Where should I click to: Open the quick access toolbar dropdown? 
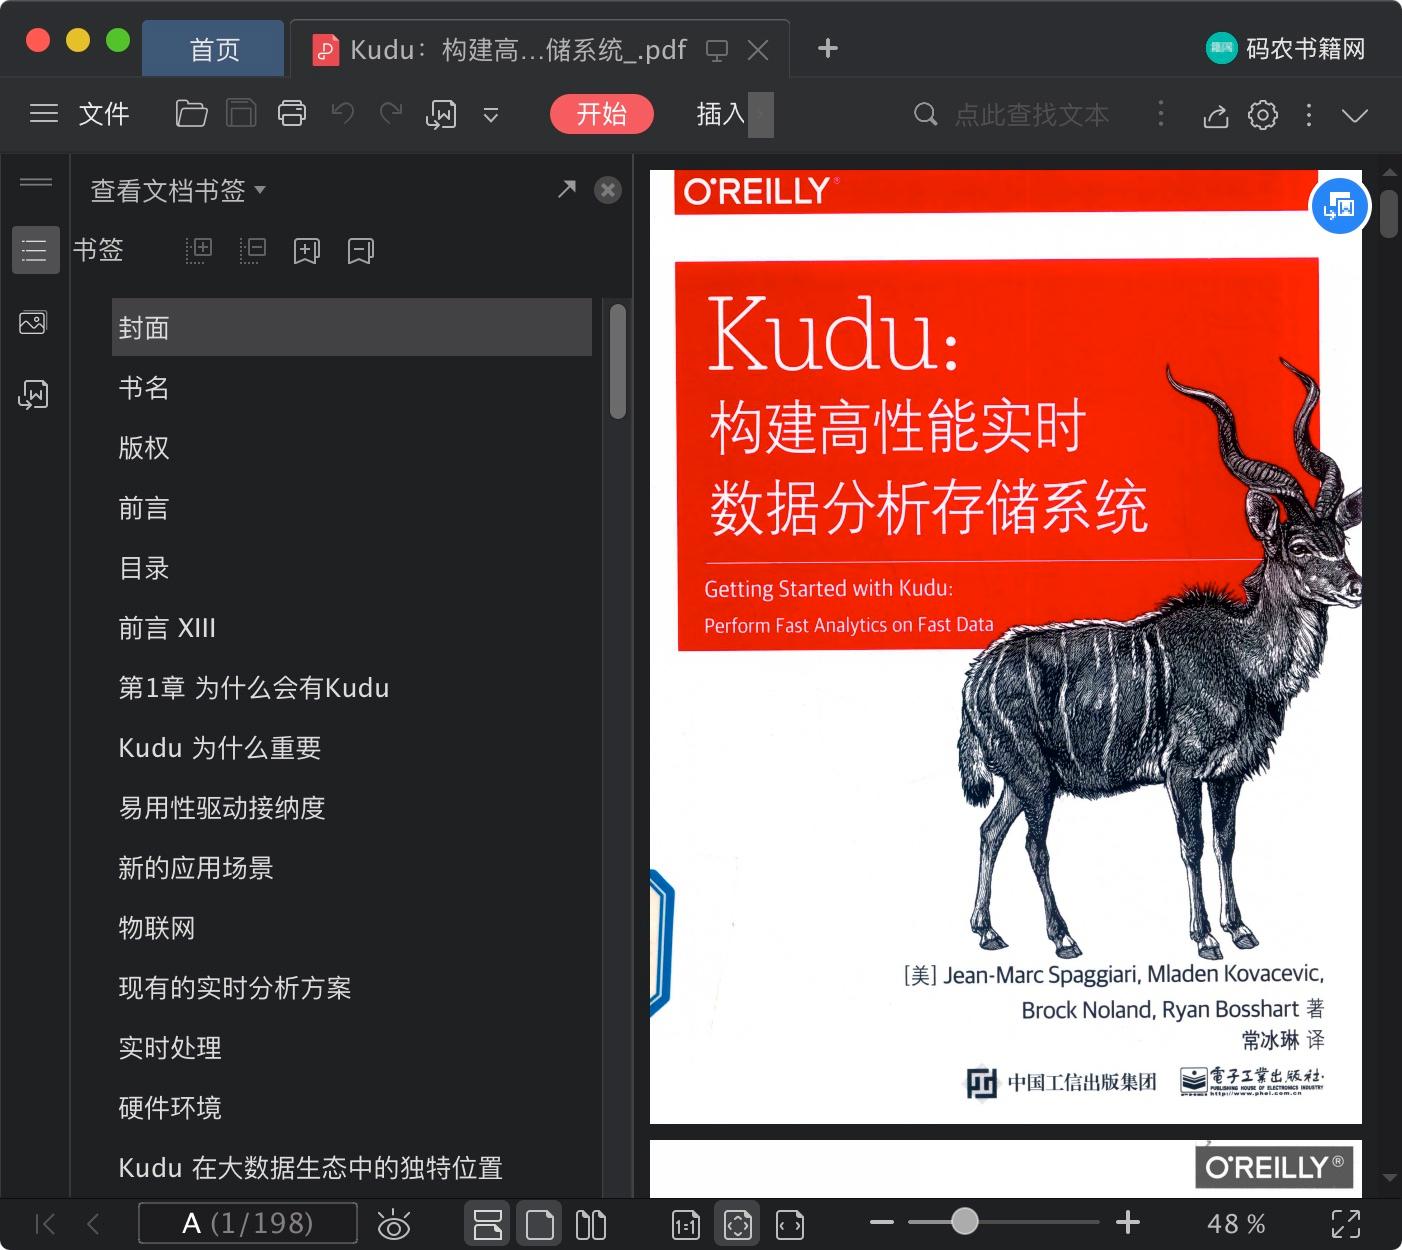[491, 115]
